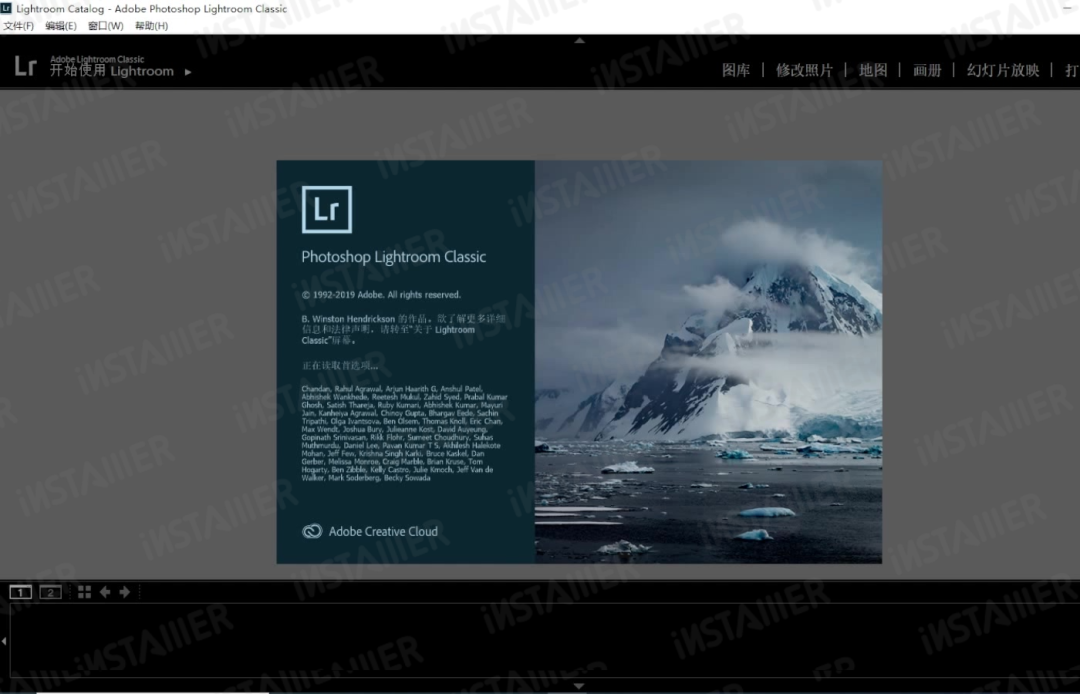The image size is (1080, 694).
Task: Switch to the 幻灯片放映 module
Action: pos(1003,70)
